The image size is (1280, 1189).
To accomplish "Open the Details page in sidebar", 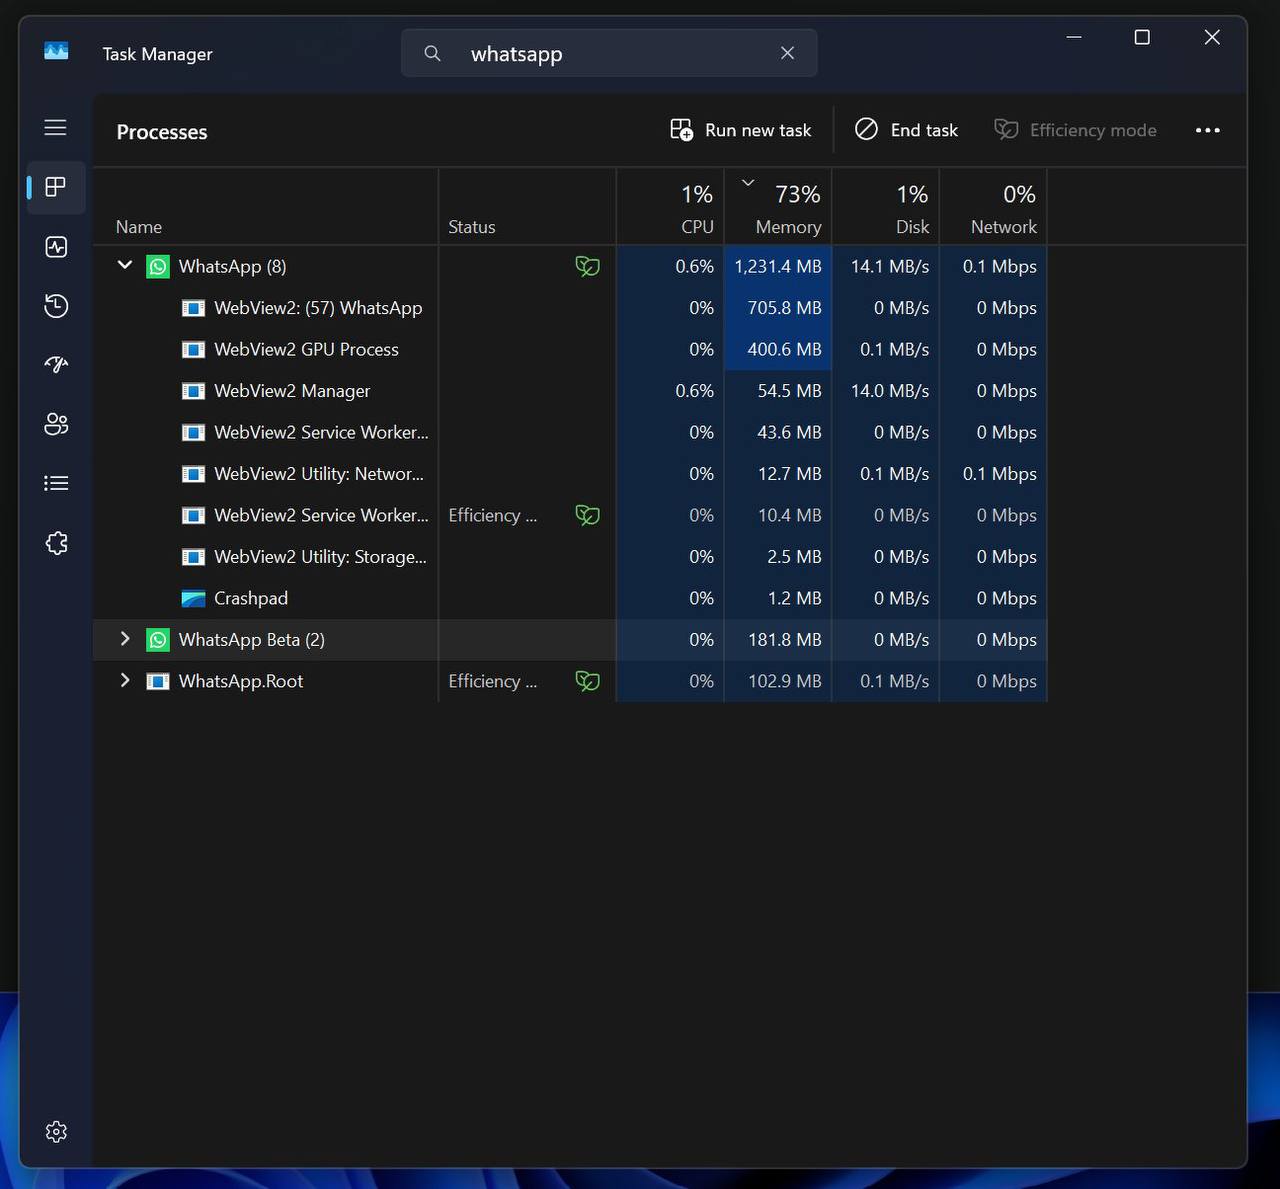I will click(x=56, y=483).
